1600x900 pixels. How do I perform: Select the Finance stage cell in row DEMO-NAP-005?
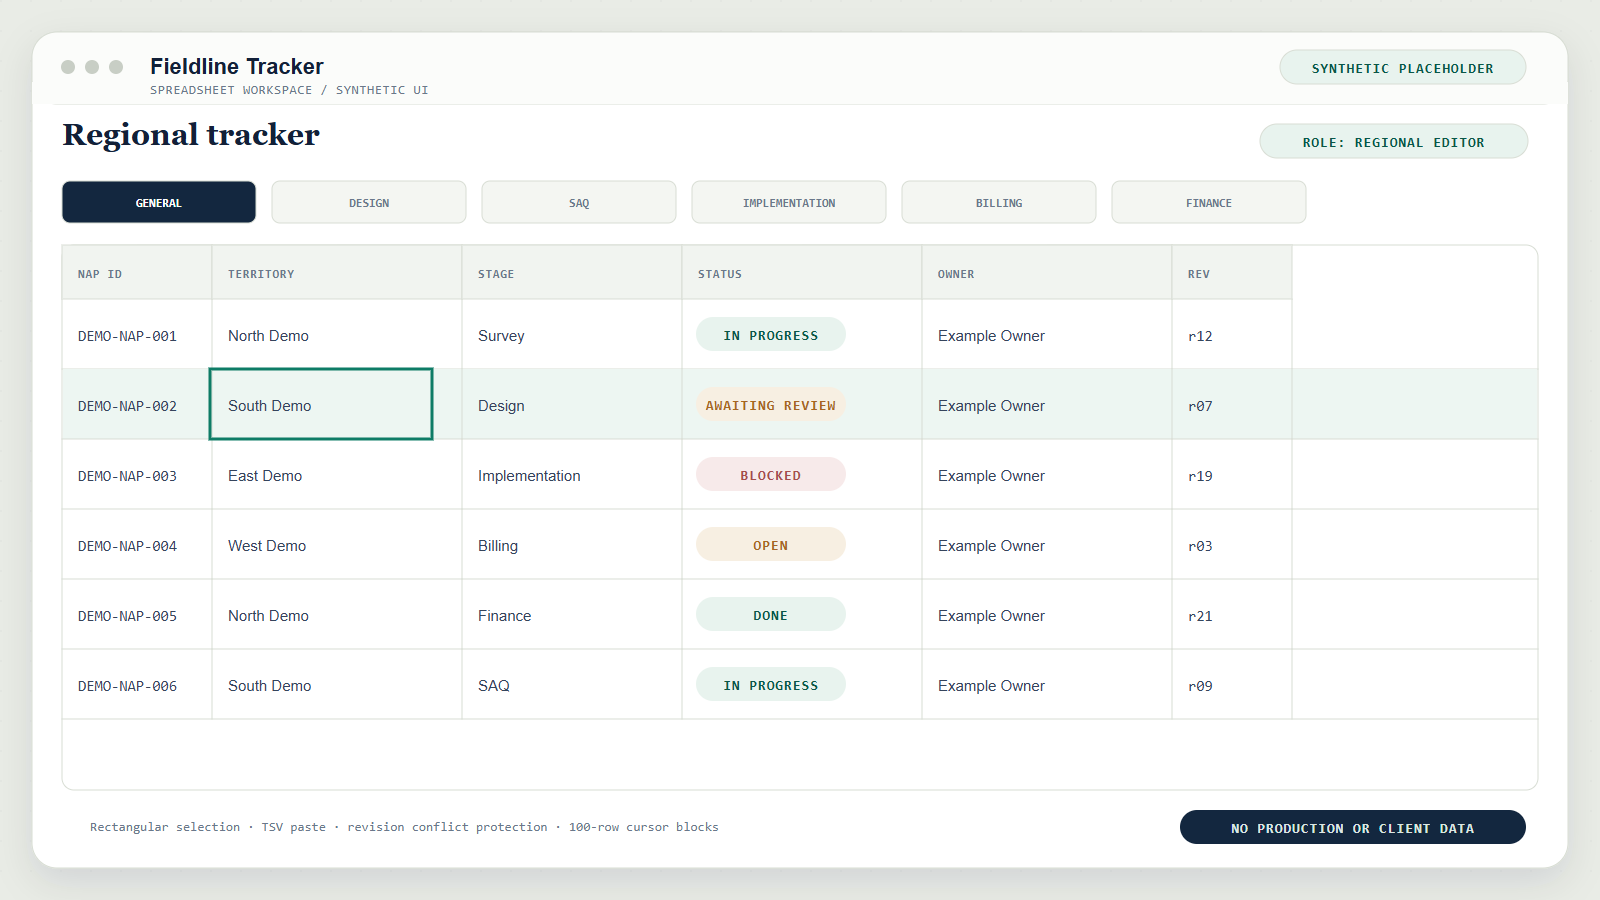[572, 615]
